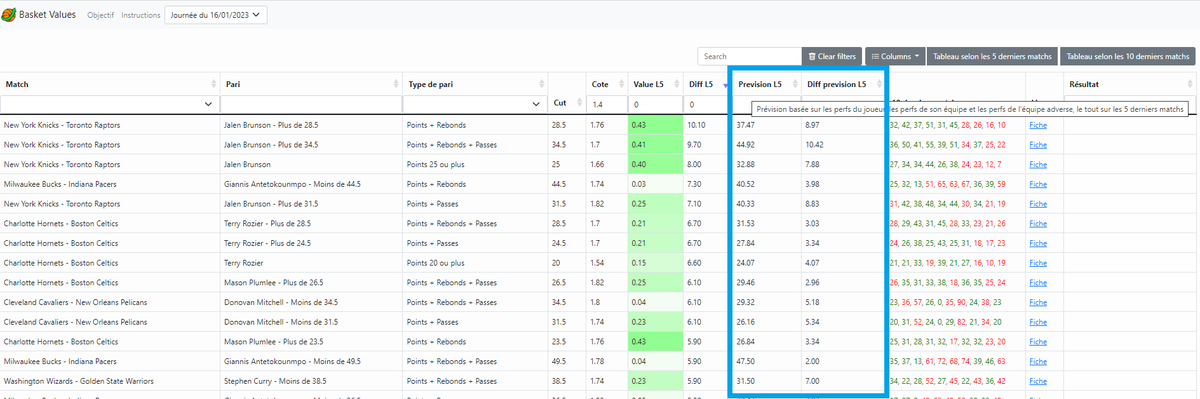Click the Prevision L5 header label

coord(760,84)
